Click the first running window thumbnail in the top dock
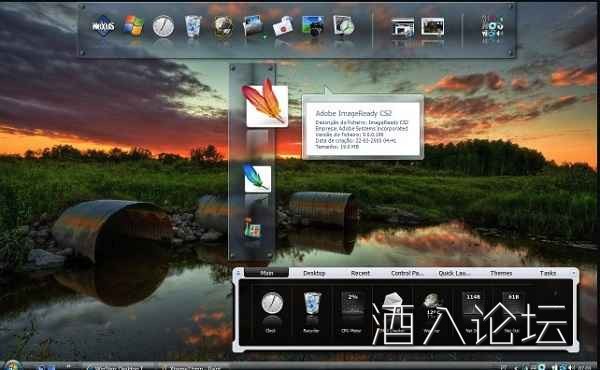Screen dimensions: 600x370 pos(403,27)
